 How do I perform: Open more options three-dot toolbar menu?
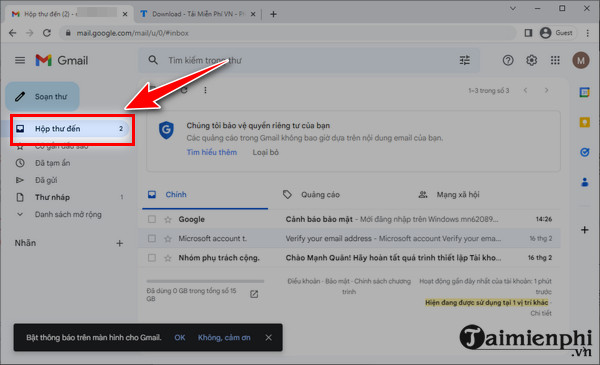pyautogui.click(x=205, y=90)
